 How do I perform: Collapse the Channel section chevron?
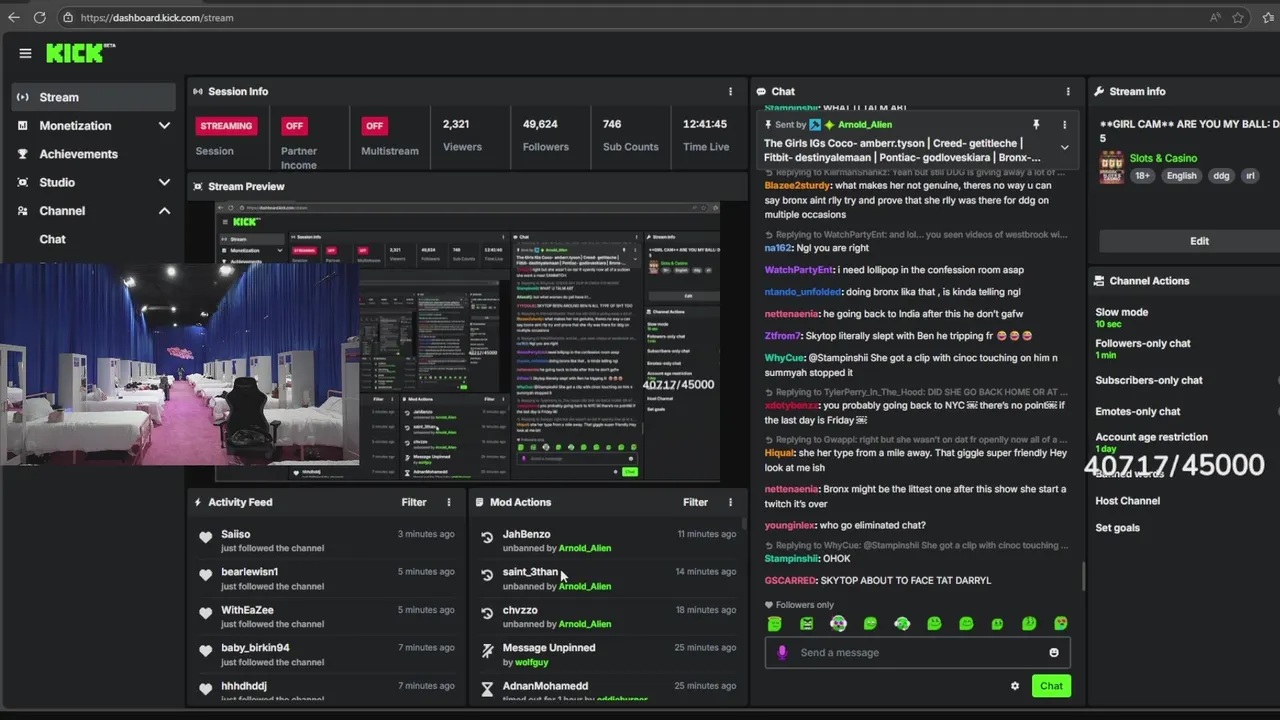pyautogui.click(x=164, y=211)
